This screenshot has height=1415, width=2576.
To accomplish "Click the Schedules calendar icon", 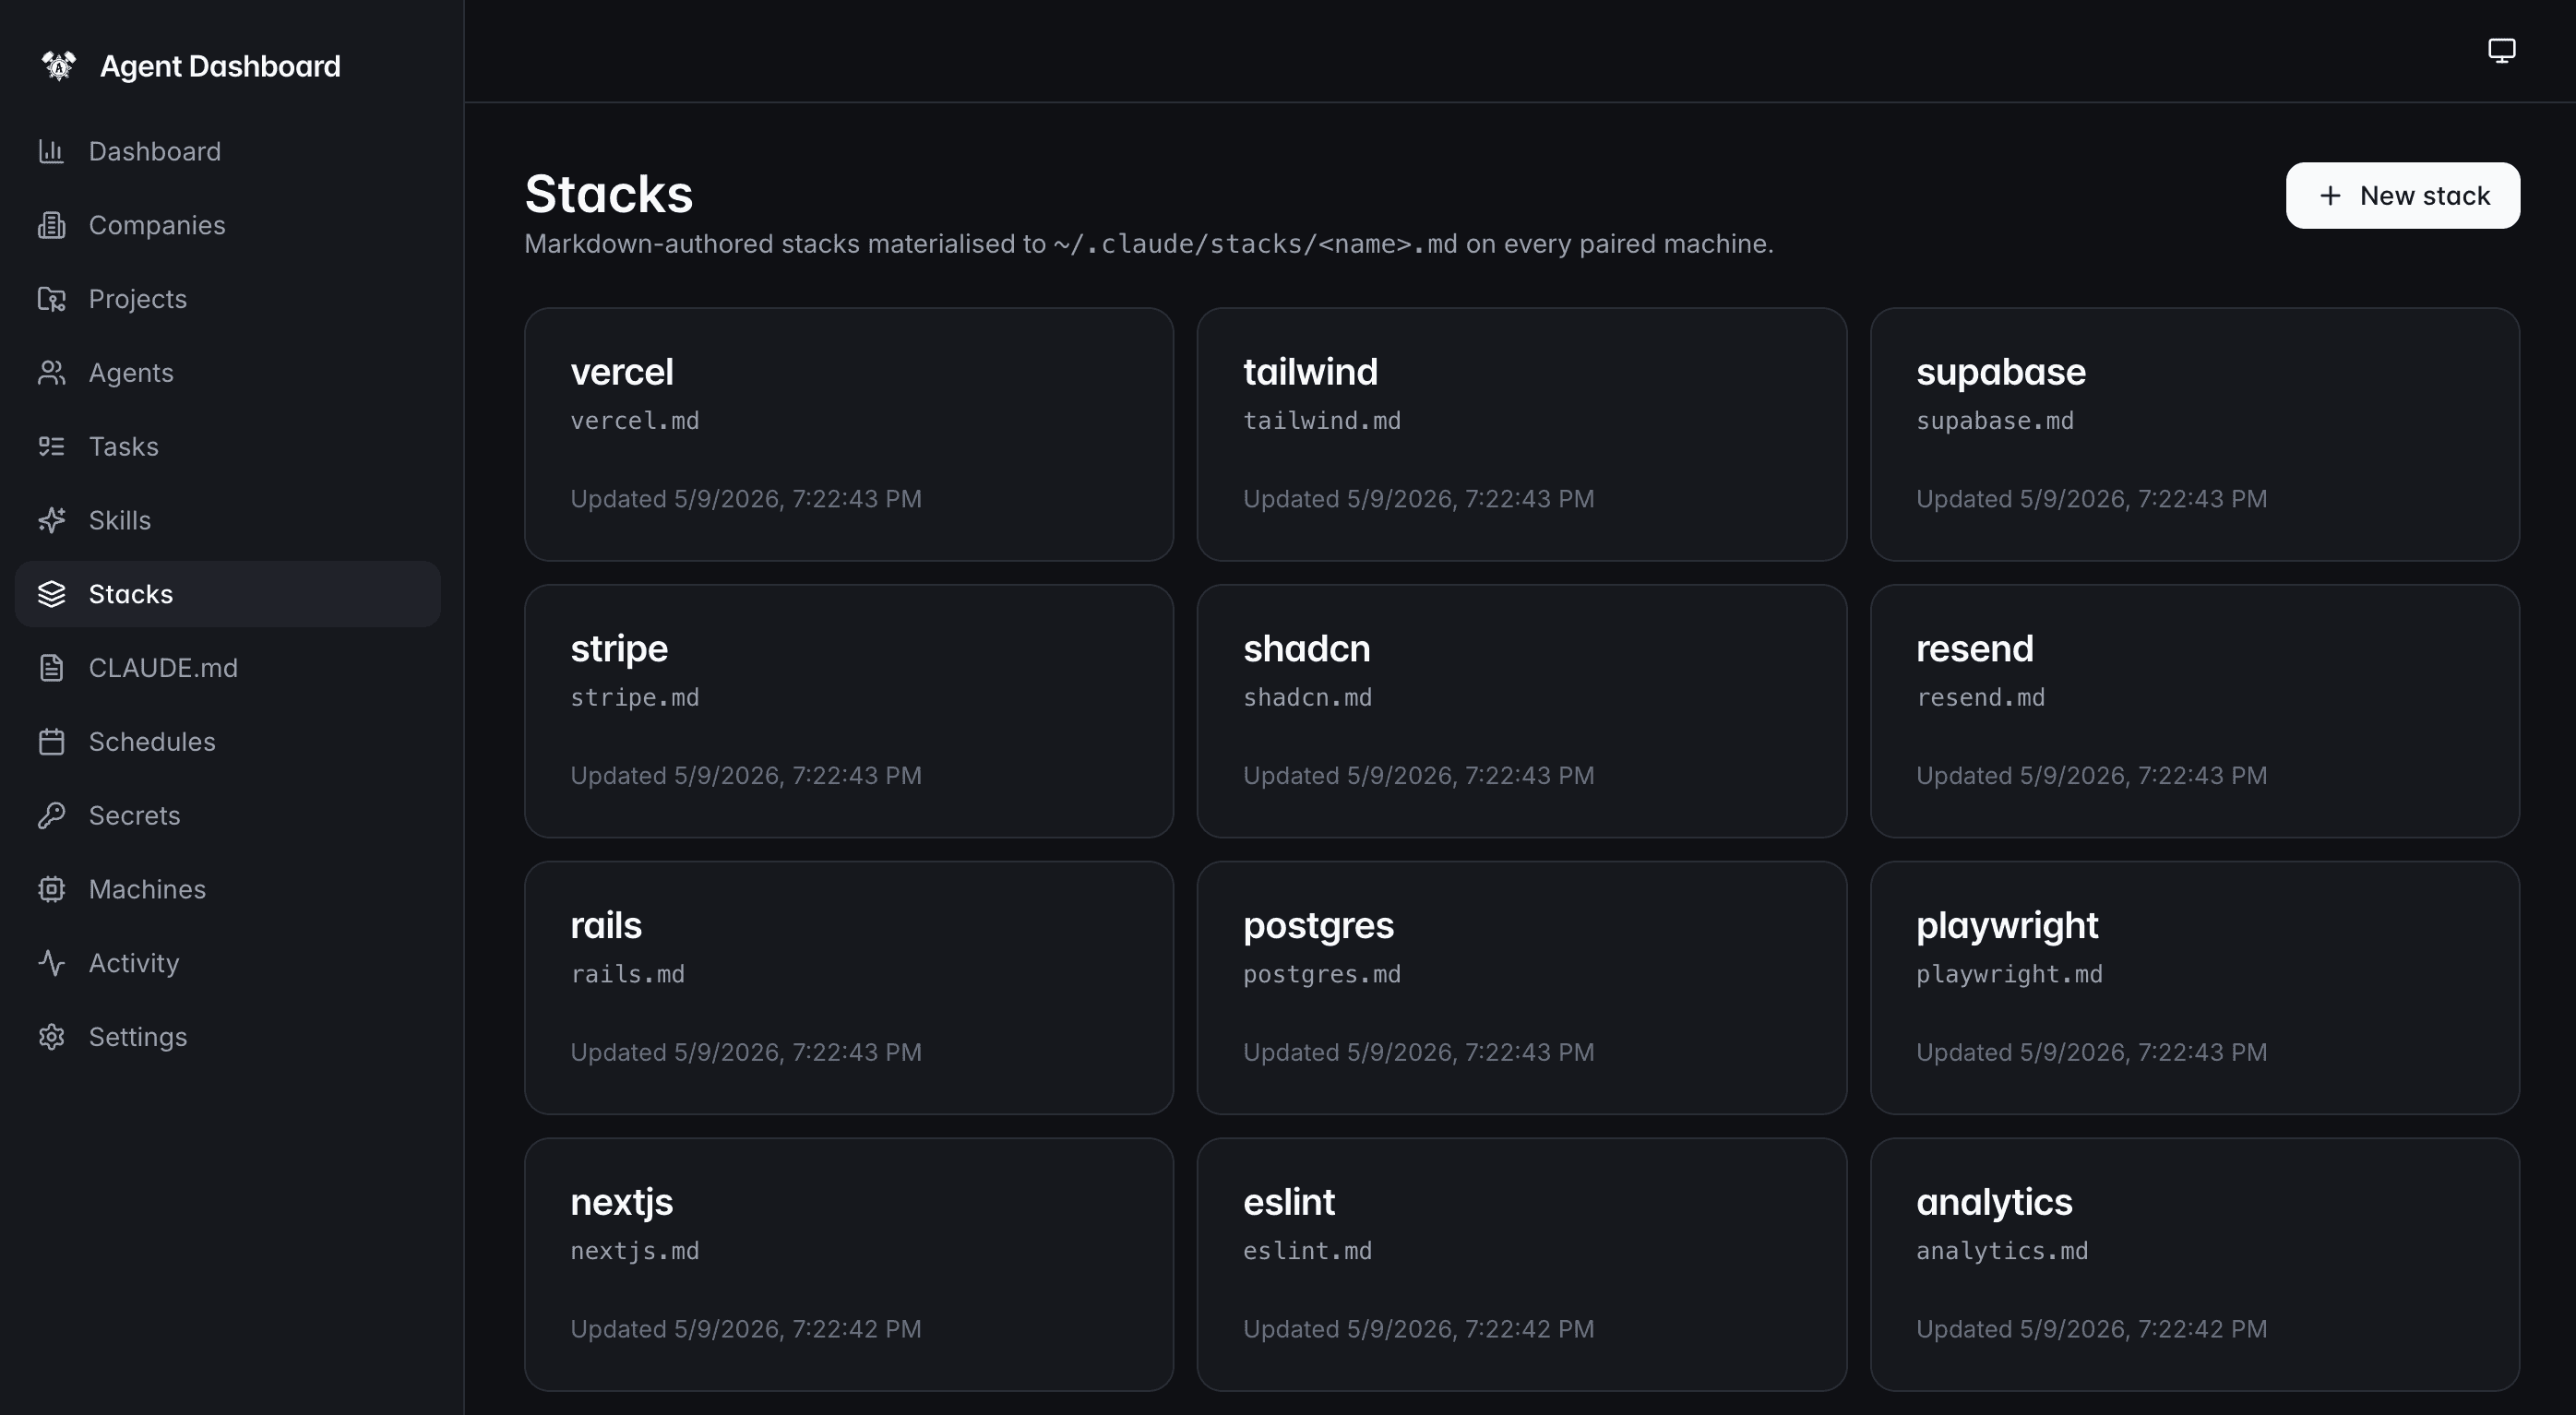I will 51,742.
